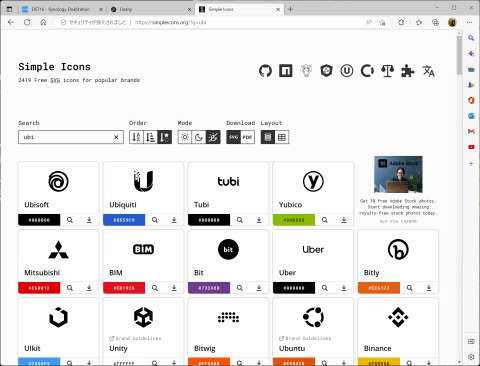Download the Tubi icon
Viewport: 480px width, 366px height.
tap(259, 220)
